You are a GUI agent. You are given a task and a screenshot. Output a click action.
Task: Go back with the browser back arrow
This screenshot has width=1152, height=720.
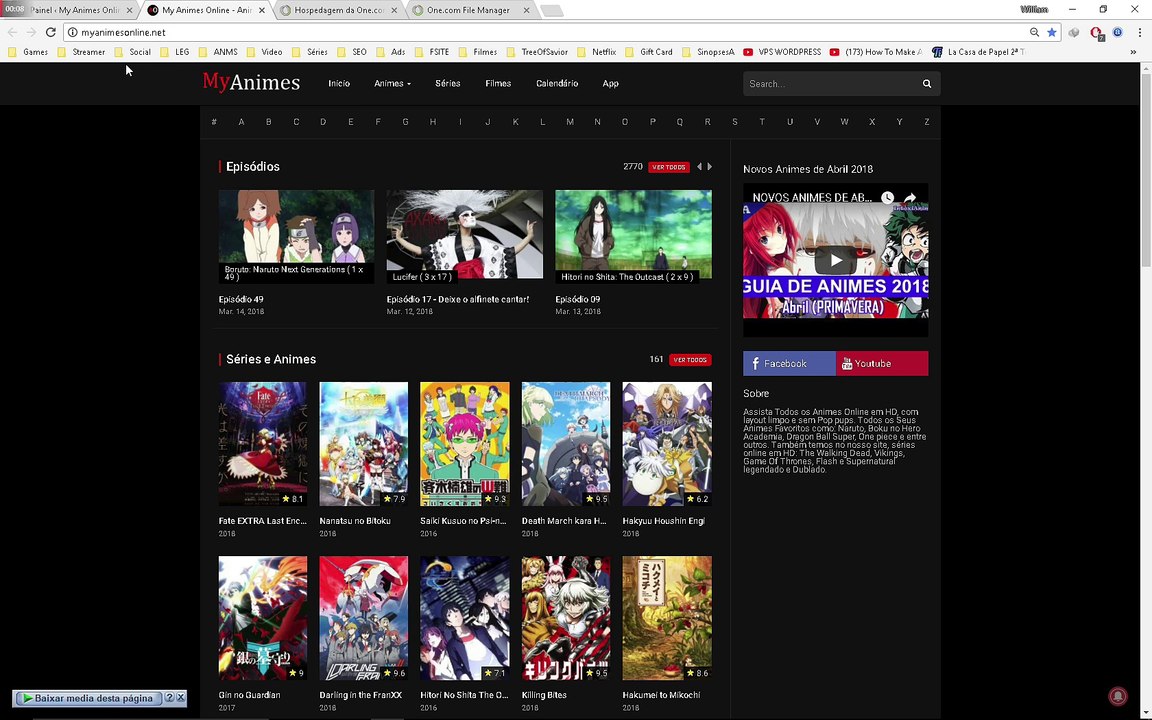(x=12, y=32)
